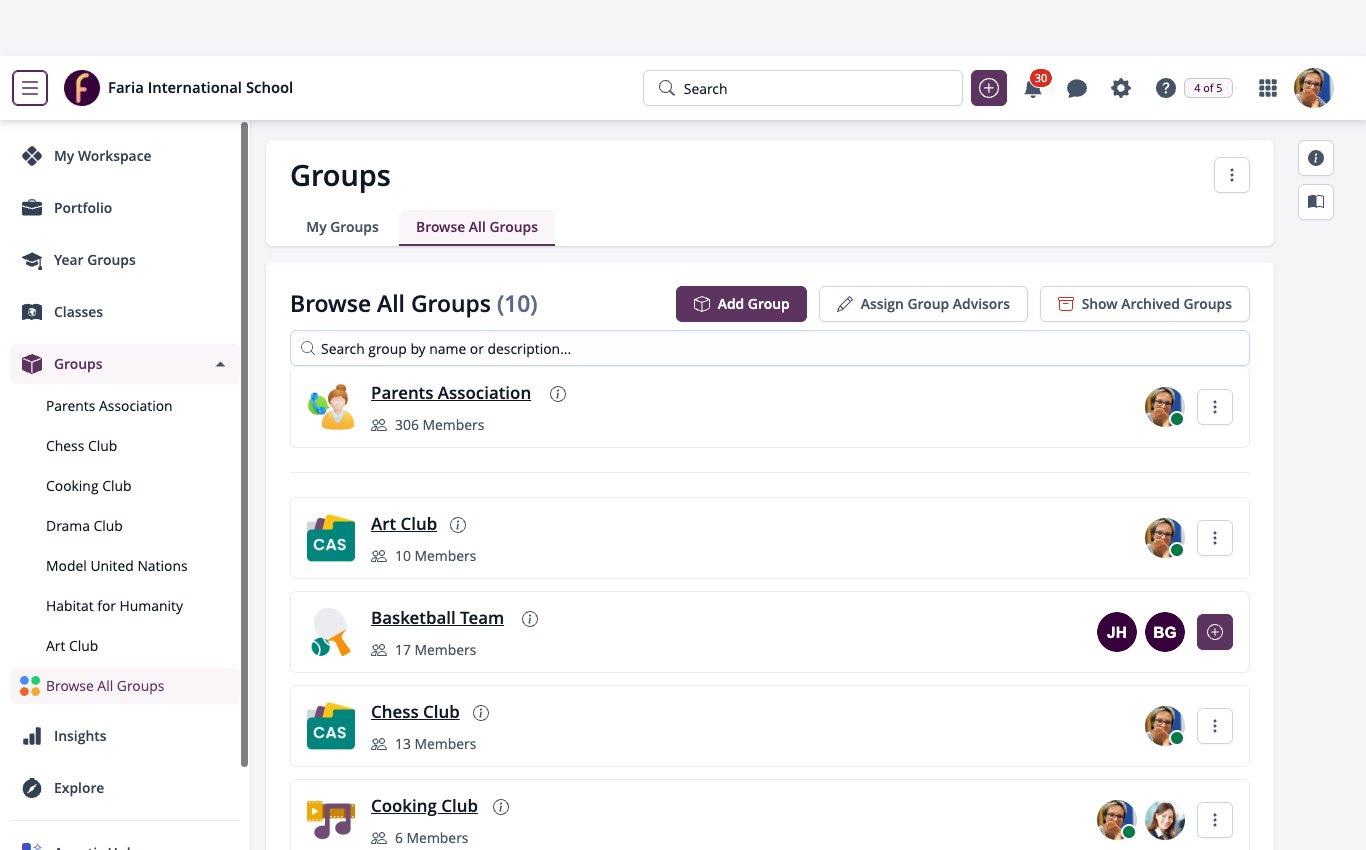Open the Basketball Team group link
Viewport: 1366px width, 850px height.
pos(437,618)
